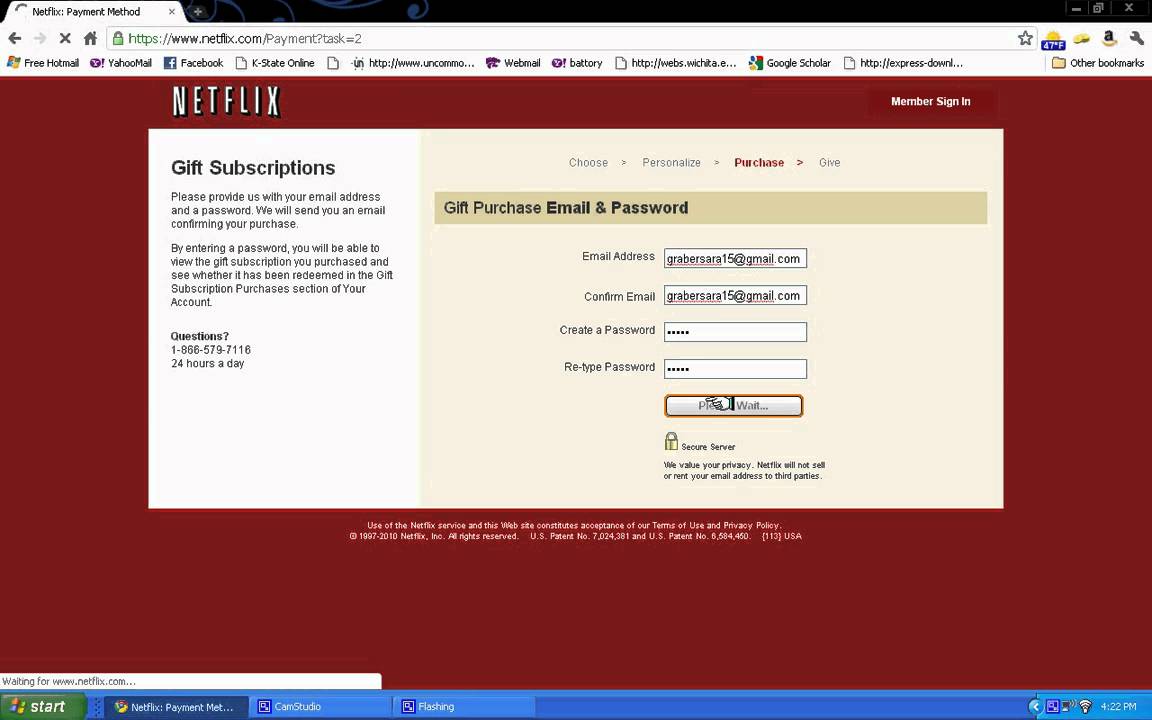Viewport: 1152px width, 720px height.
Task: Bookmark page with the star icon
Action: click(x=1025, y=38)
